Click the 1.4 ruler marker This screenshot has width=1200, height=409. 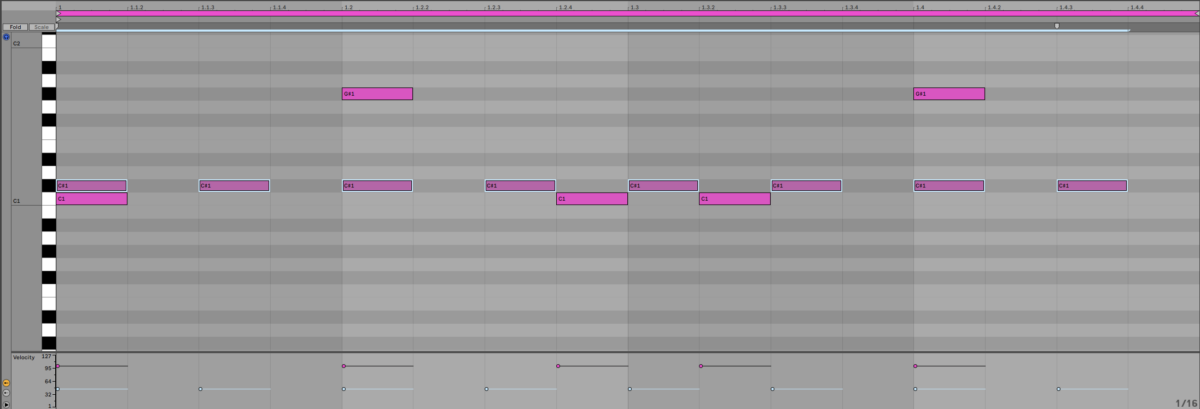pos(920,7)
